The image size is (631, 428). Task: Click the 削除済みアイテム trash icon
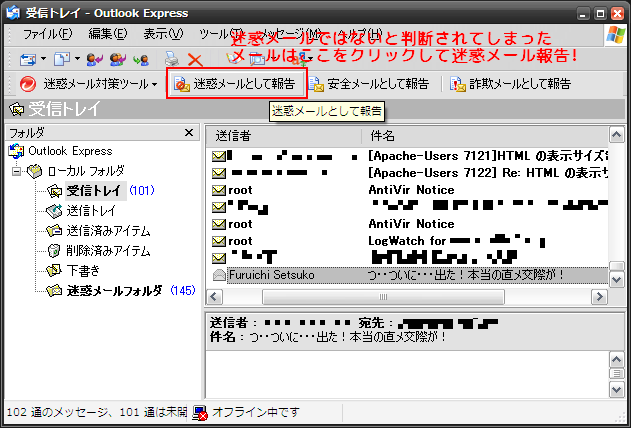(x=54, y=251)
